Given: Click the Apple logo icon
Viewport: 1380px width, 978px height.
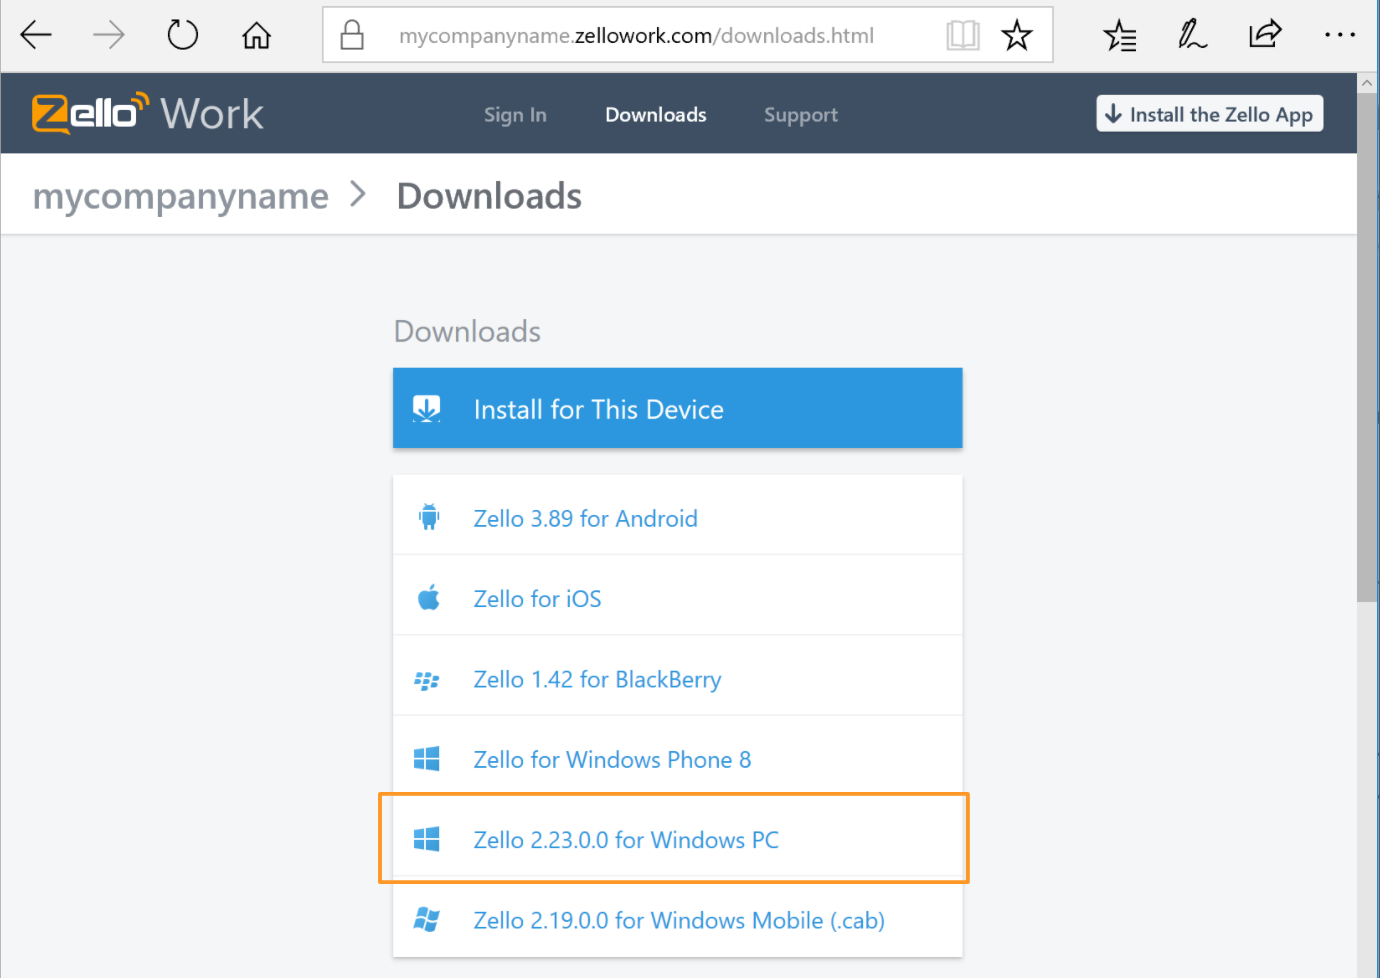Looking at the screenshot, I should pos(429,598).
